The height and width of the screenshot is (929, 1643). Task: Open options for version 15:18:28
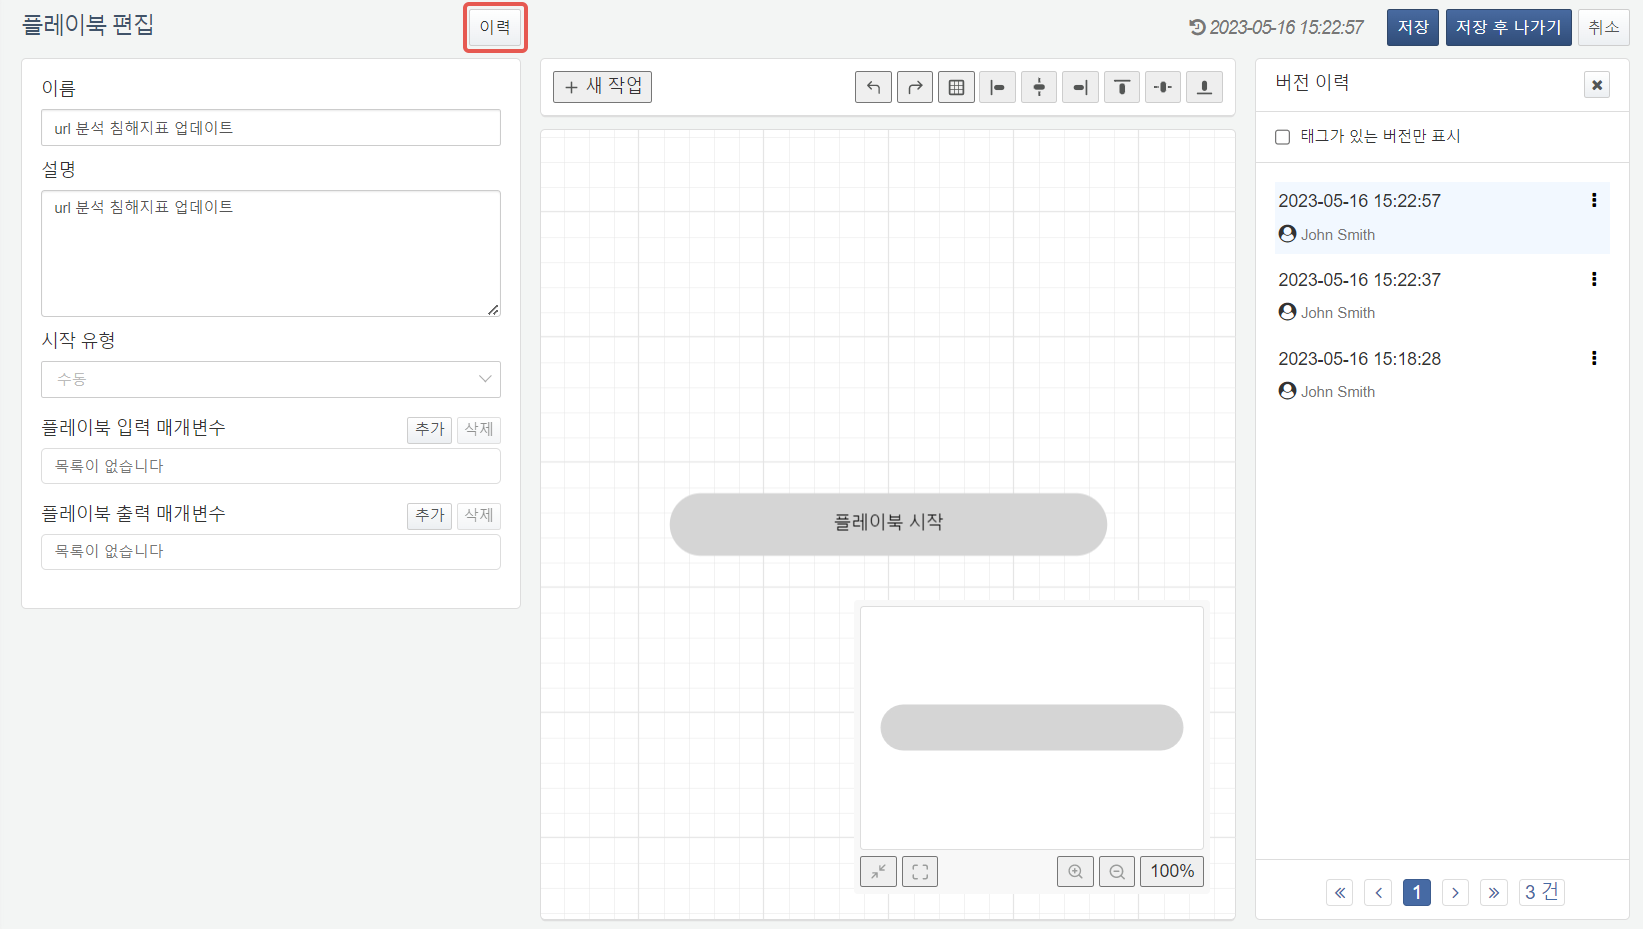(1594, 358)
